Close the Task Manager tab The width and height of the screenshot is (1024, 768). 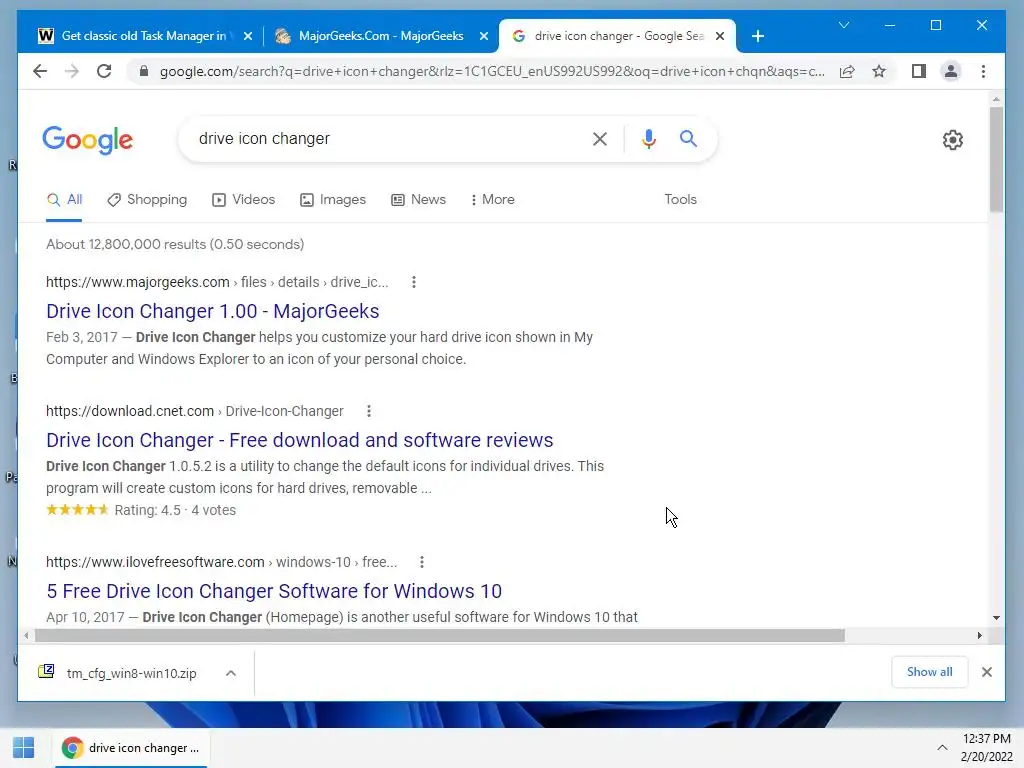248,36
